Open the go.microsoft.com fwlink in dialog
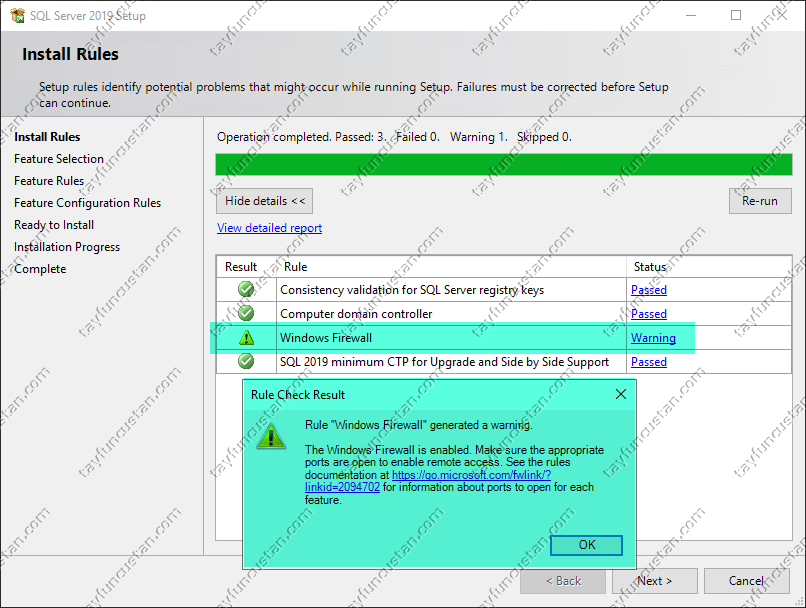Image resolution: width=806 pixels, height=608 pixels. tap(471, 475)
